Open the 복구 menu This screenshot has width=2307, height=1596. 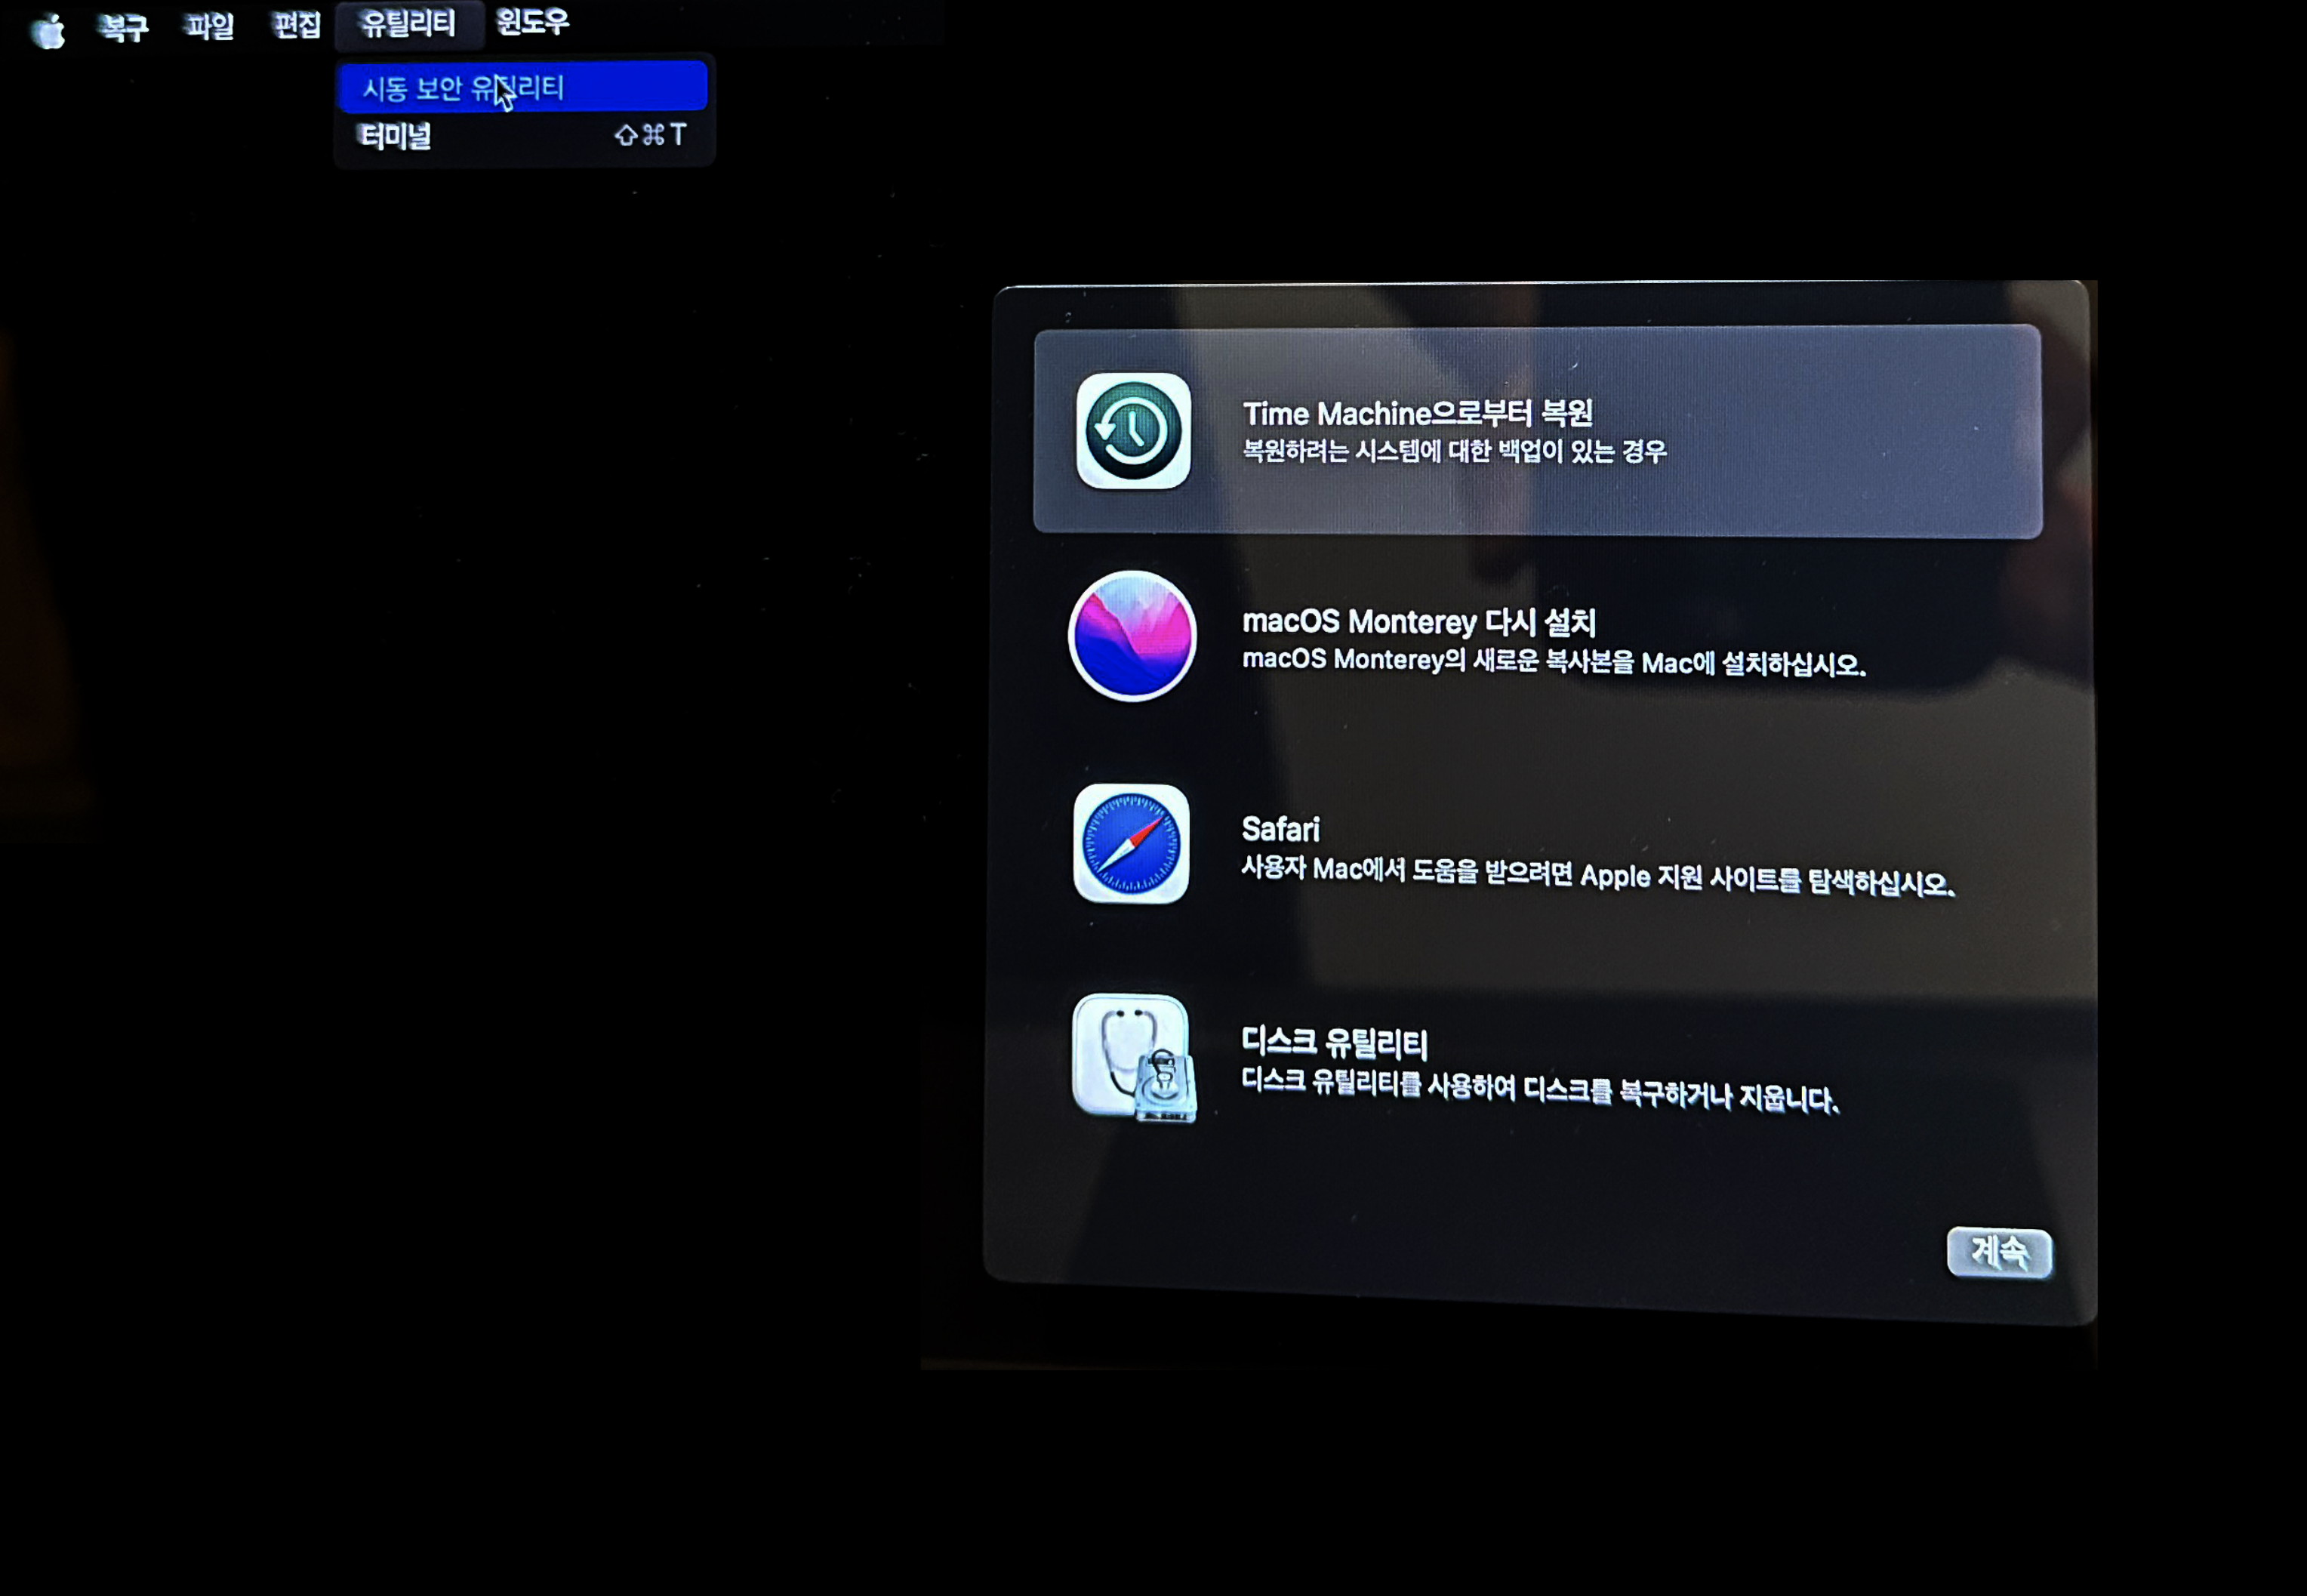(x=122, y=27)
